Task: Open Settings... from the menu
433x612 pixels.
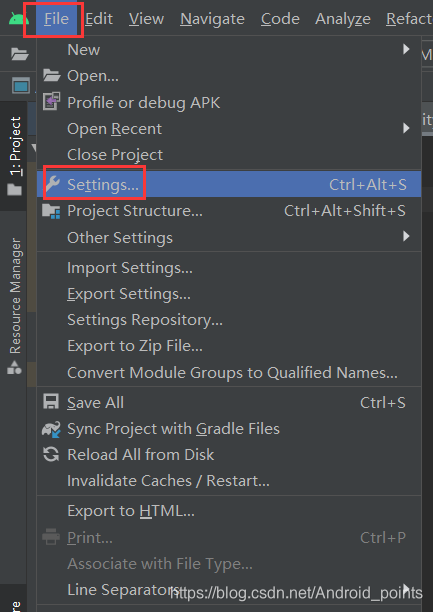Action: coord(229,184)
